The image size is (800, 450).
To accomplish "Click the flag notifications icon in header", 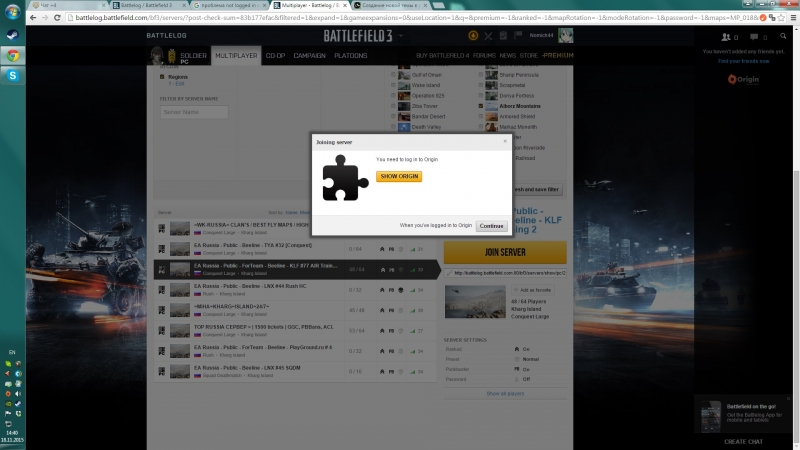I will [x=518, y=35].
